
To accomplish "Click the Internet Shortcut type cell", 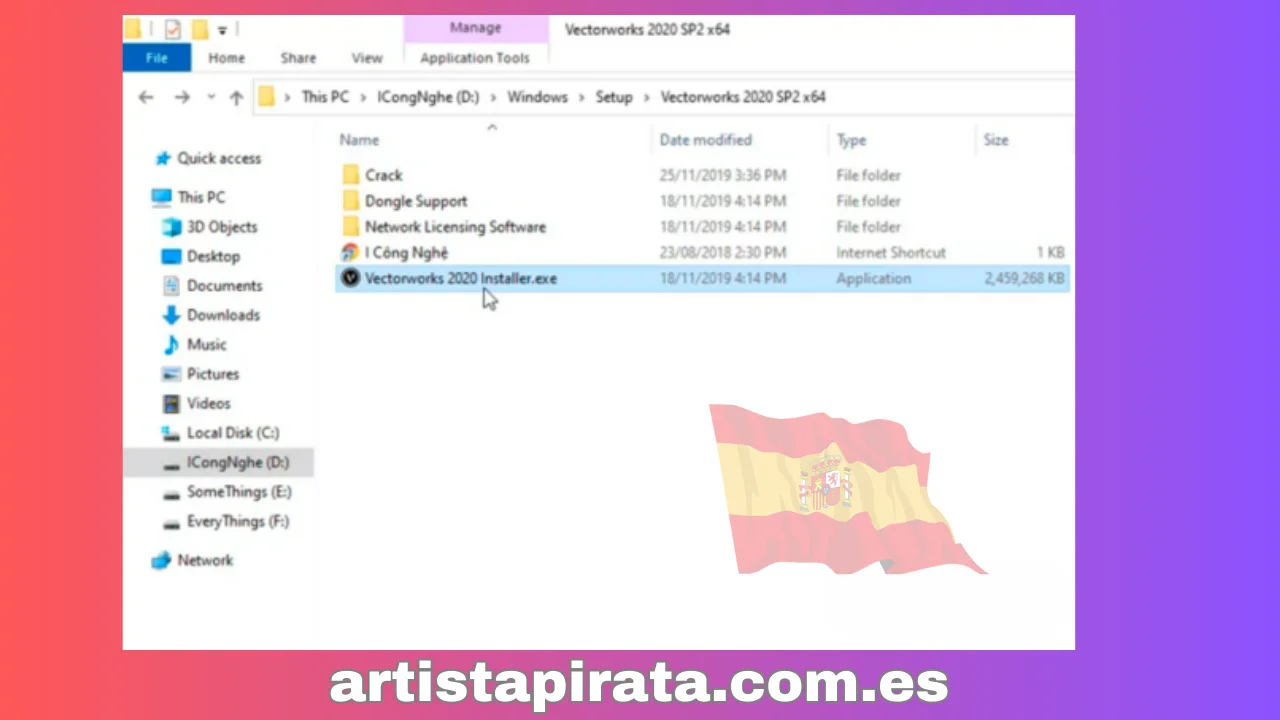I will click(x=891, y=253).
